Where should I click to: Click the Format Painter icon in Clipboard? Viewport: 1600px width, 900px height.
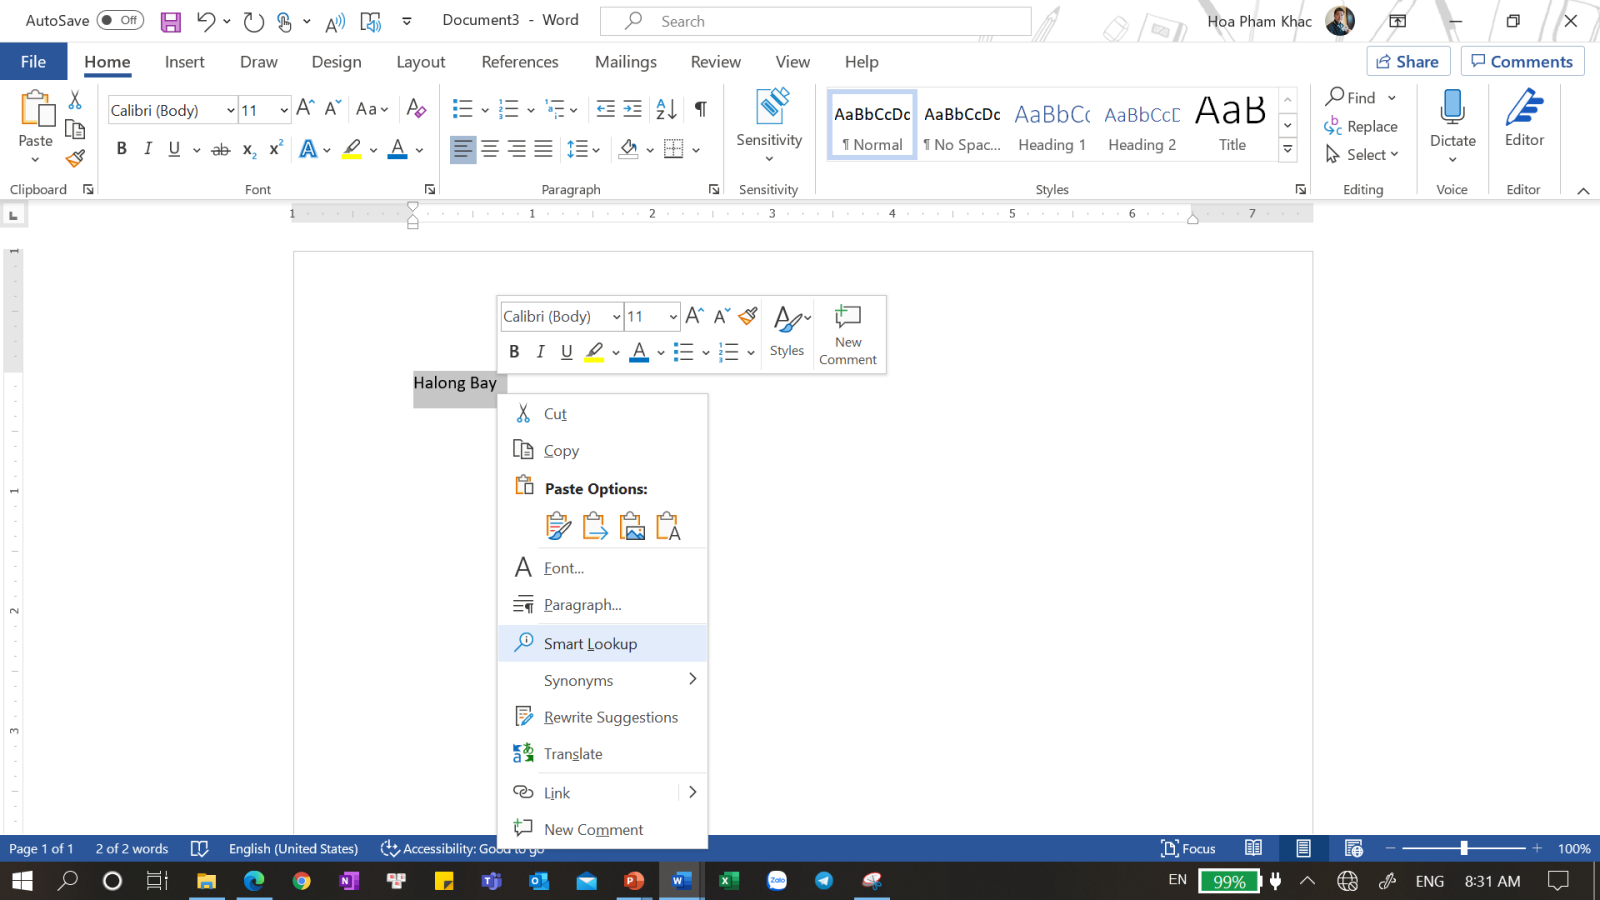[75, 158]
